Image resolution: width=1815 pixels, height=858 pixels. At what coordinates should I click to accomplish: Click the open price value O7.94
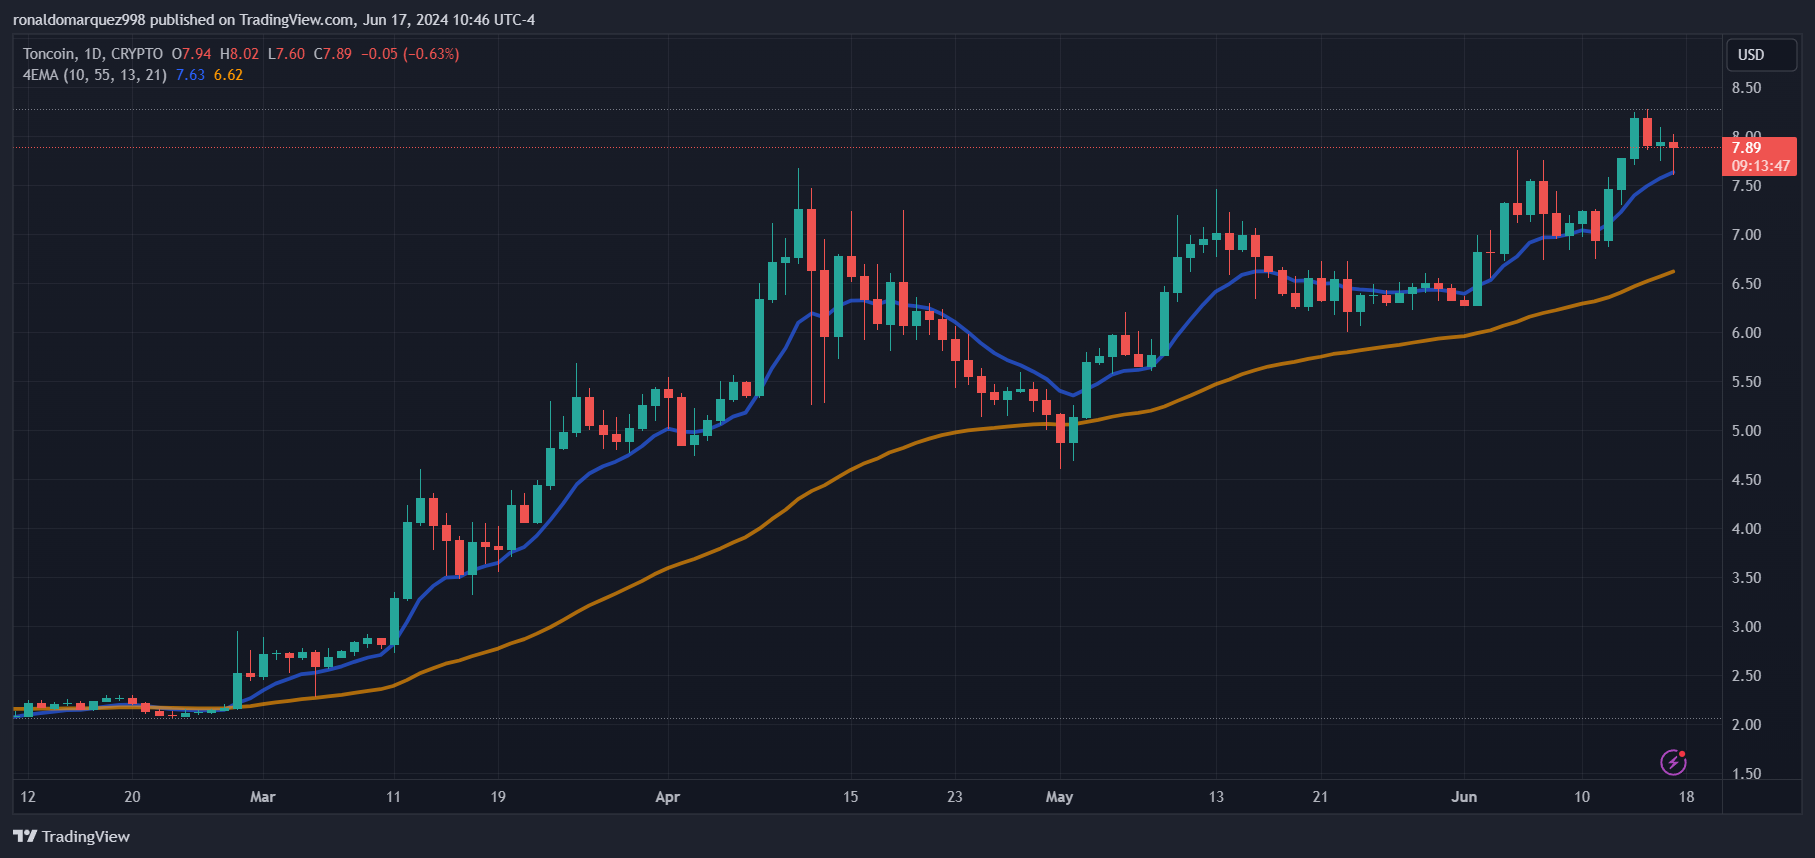191,54
